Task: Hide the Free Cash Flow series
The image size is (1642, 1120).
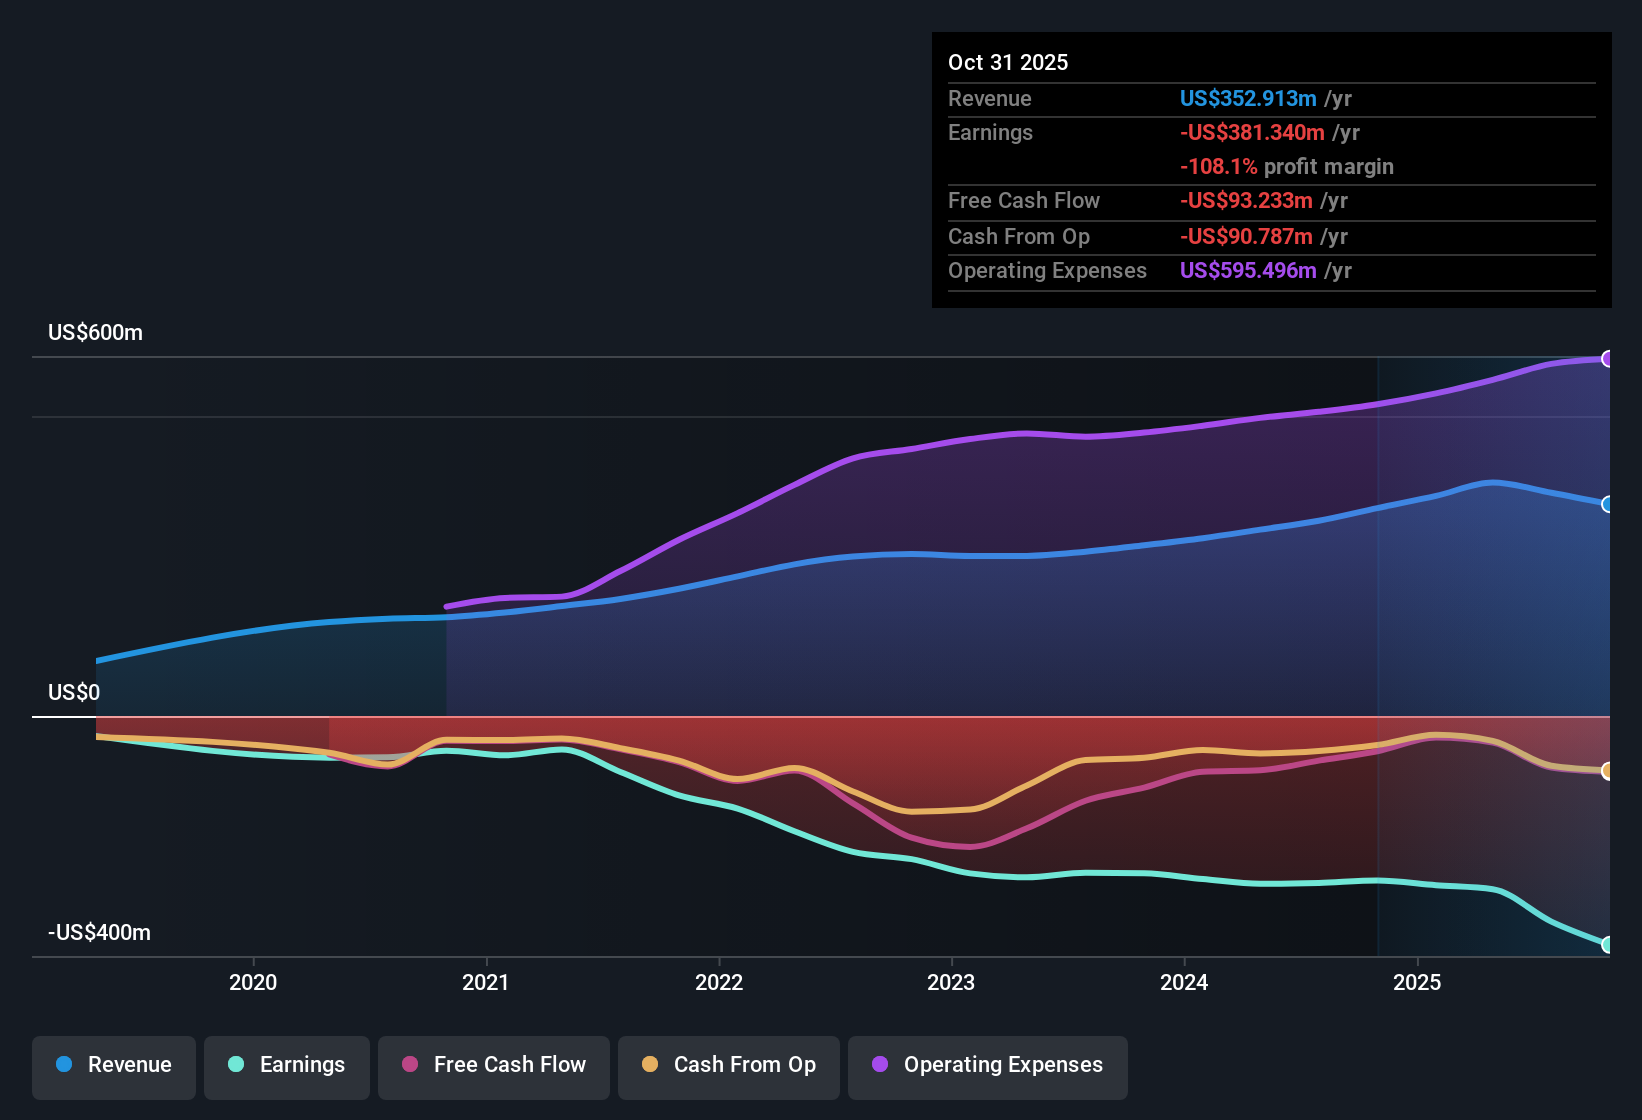Action: (x=494, y=1065)
